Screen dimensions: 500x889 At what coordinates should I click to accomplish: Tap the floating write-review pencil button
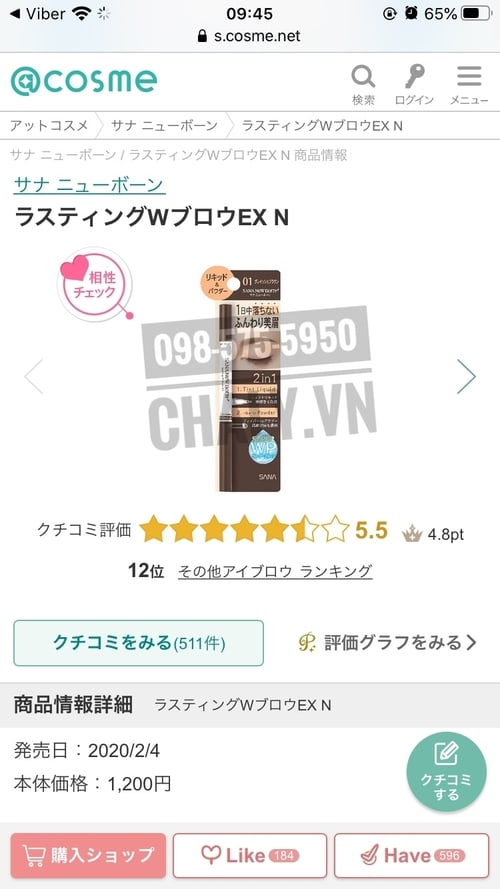pyautogui.click(x=446, y=772)
